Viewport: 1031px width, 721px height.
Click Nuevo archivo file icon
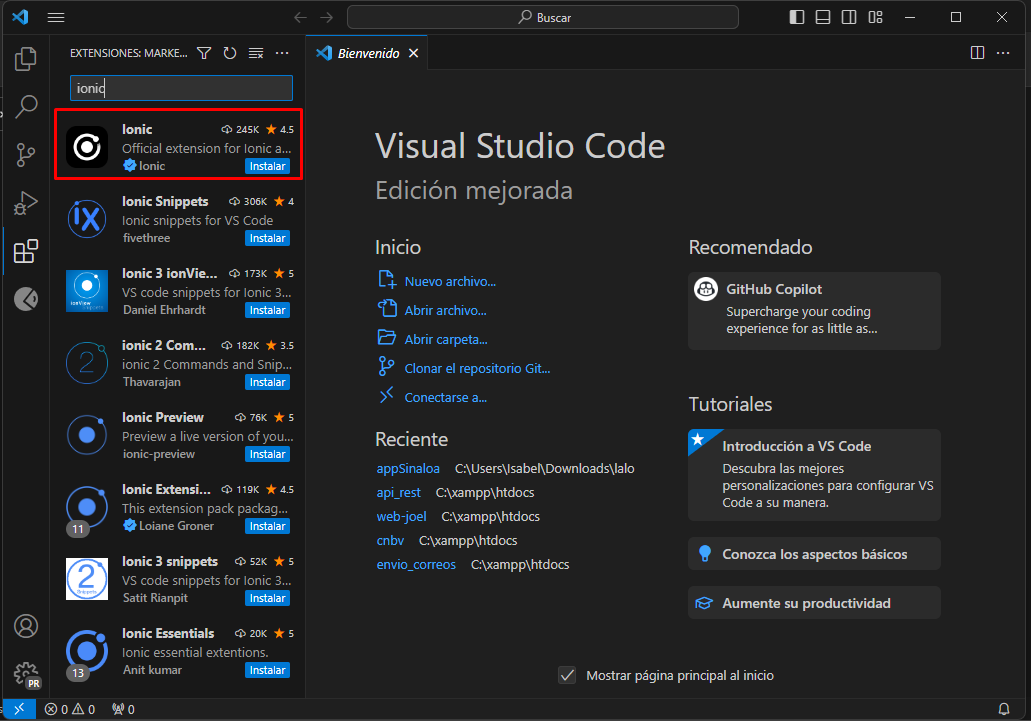coord(387,279)
